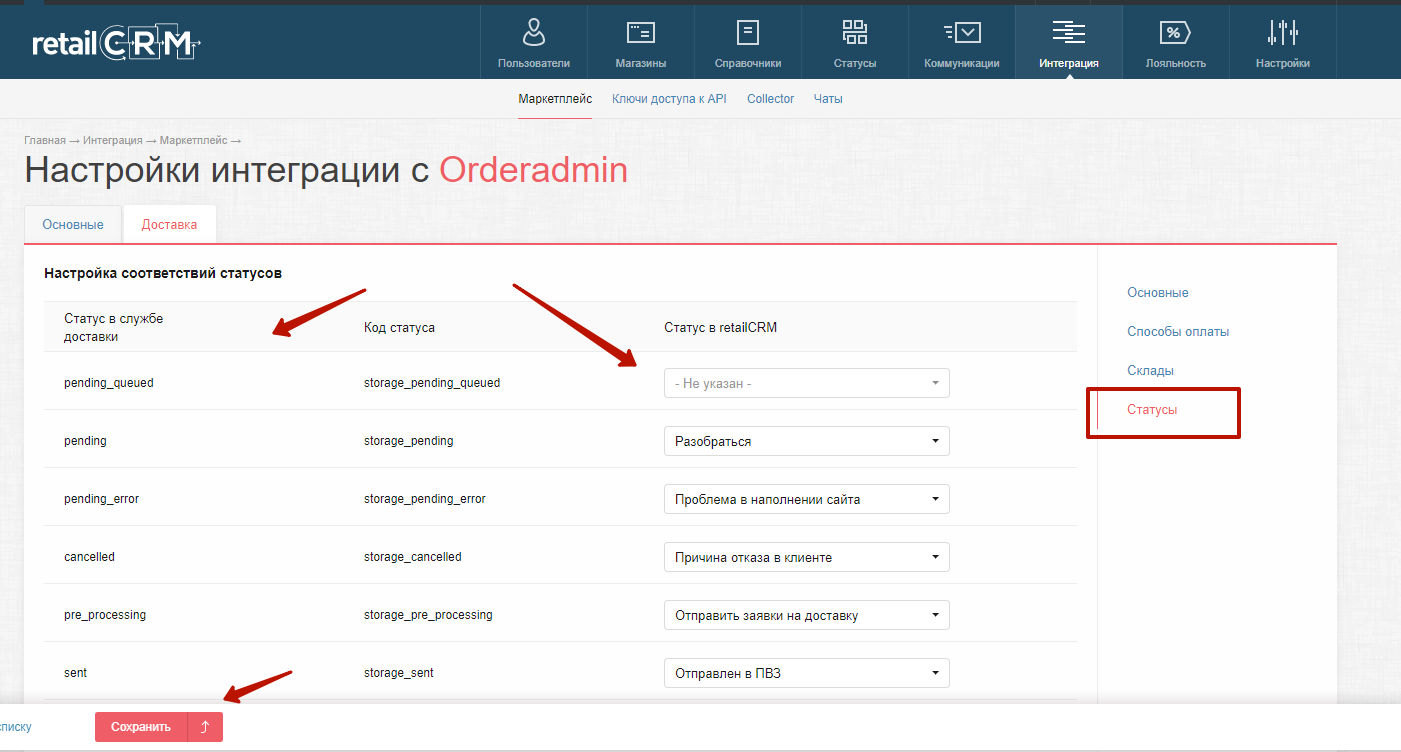Click the sent status name
Viewport: 1401px width, 752px height.
click(75, 673)
